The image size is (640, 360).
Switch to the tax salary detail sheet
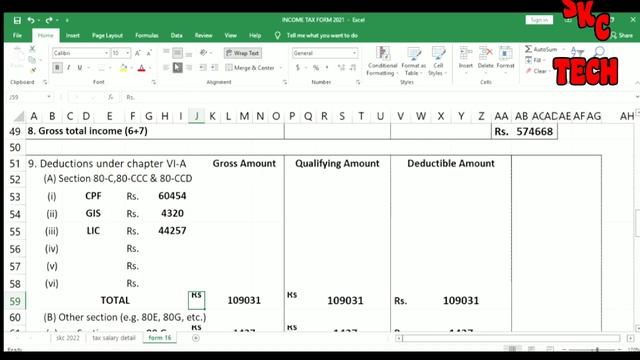click(113, 338)
